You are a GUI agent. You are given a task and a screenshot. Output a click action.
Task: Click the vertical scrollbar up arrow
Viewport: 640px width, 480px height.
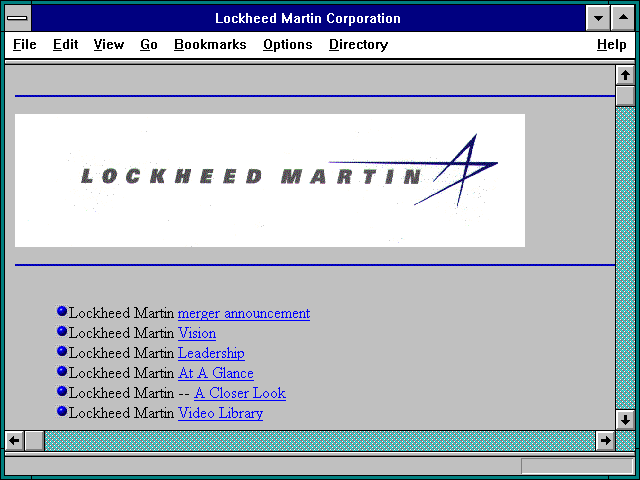click(x=625, y=76)
